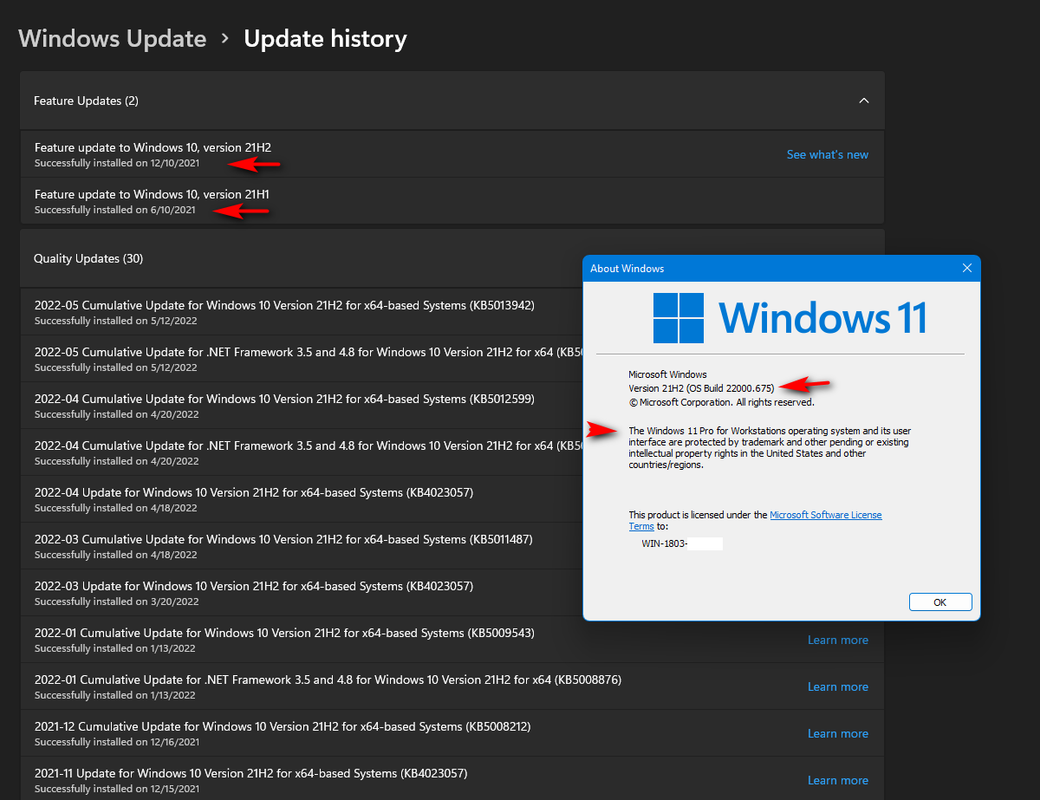Click the Windows 11 logo icon
Screen dimensions: 1040x800
(x=678, y=318)
